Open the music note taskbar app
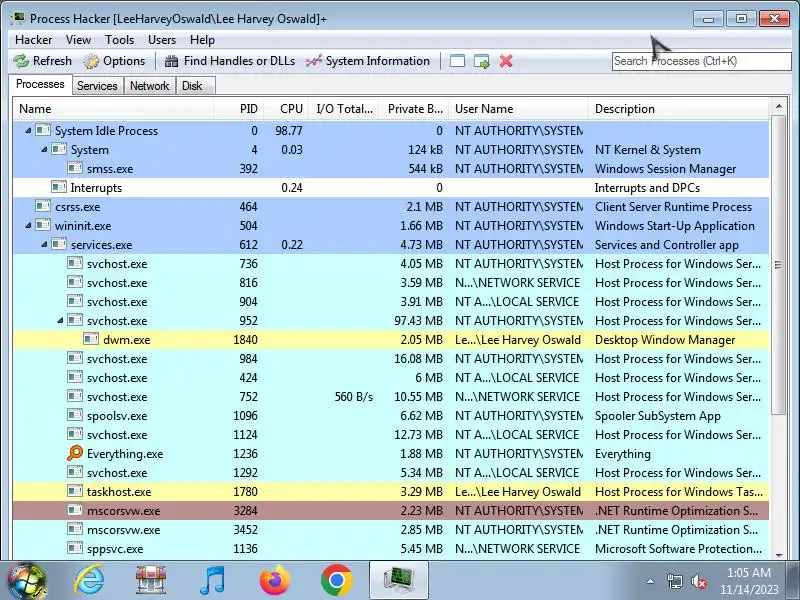The image size is (800, 600). pyautogui.click(x=212, y=581)
